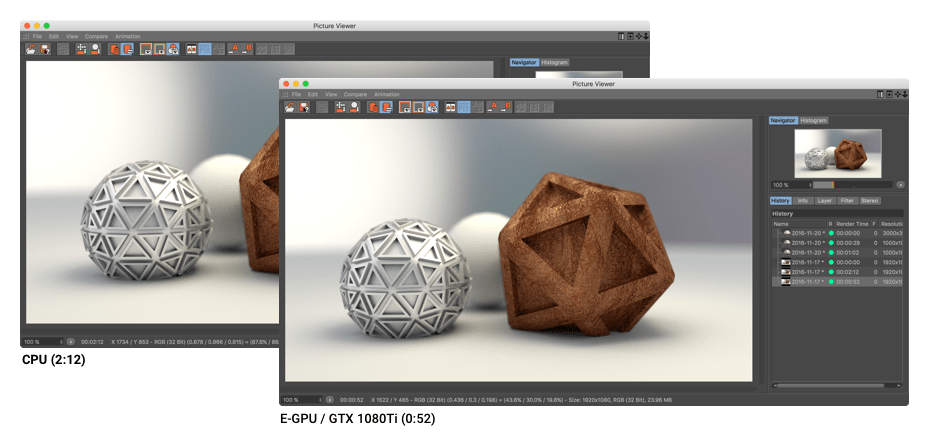The width and height of the screenshot is (929, 446).
Task: Select History tab in front window
Action: coord(780,201)
